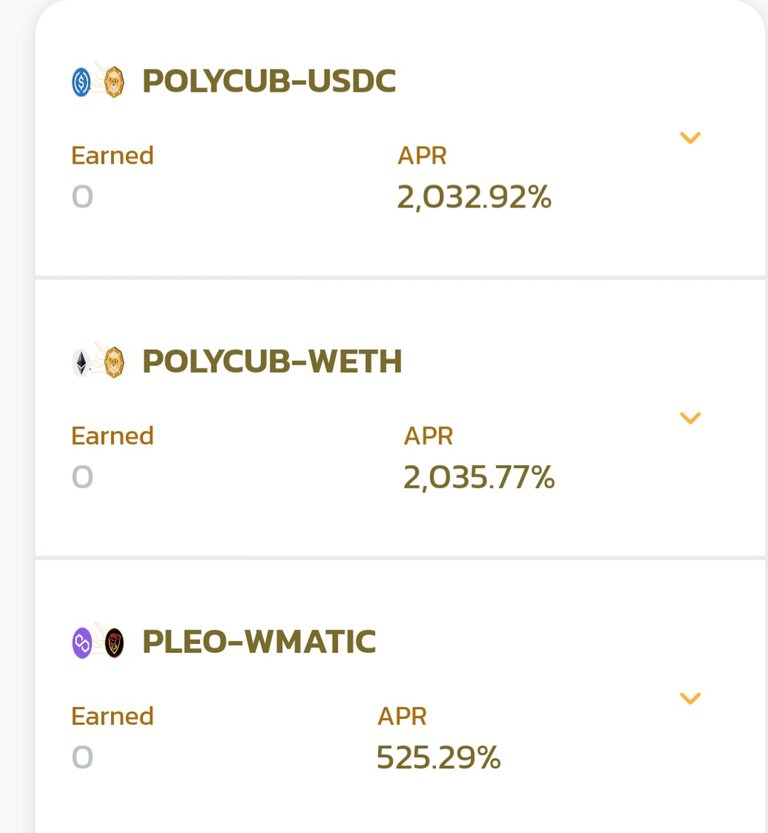Click the Earned label in PLEO-WMATIC row
768x833 pixels.
point(113,717)
